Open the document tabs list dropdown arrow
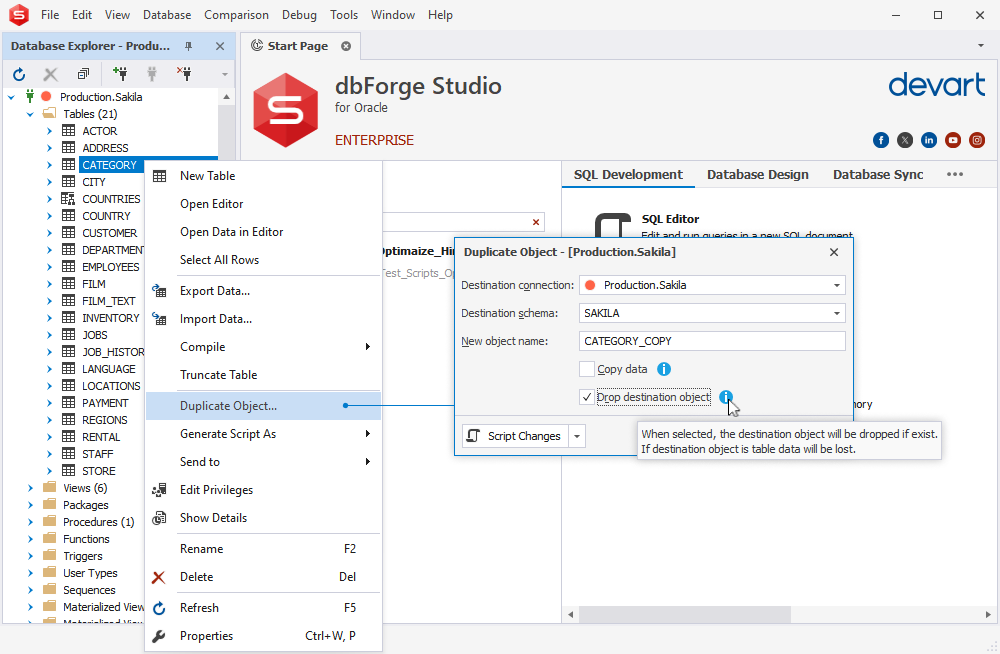Screen dimensions: 1000x654 pyautogui.click(x=980, y=46)
